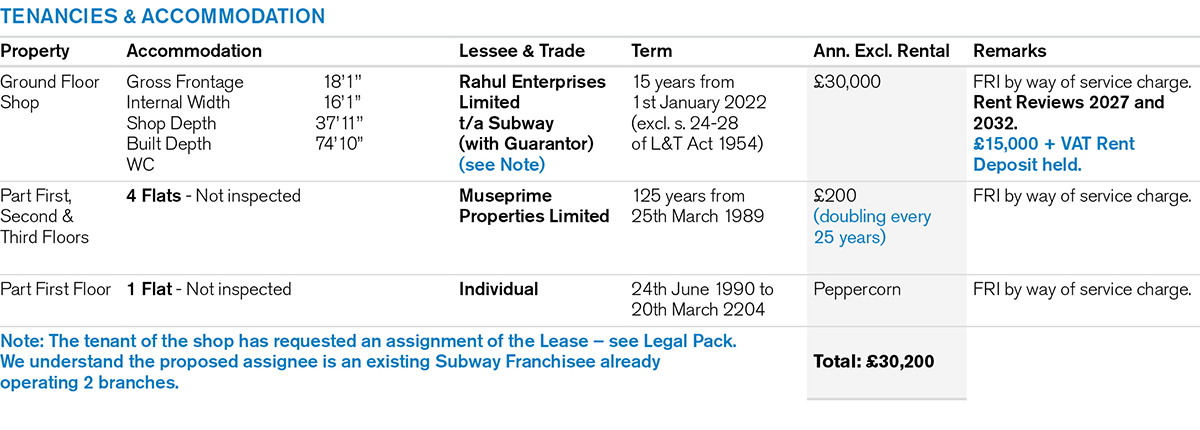This screenshot has width=1200, height=430.
Task: Select the "Museprime Properties Limited" lessee
Action: point(534,206)
